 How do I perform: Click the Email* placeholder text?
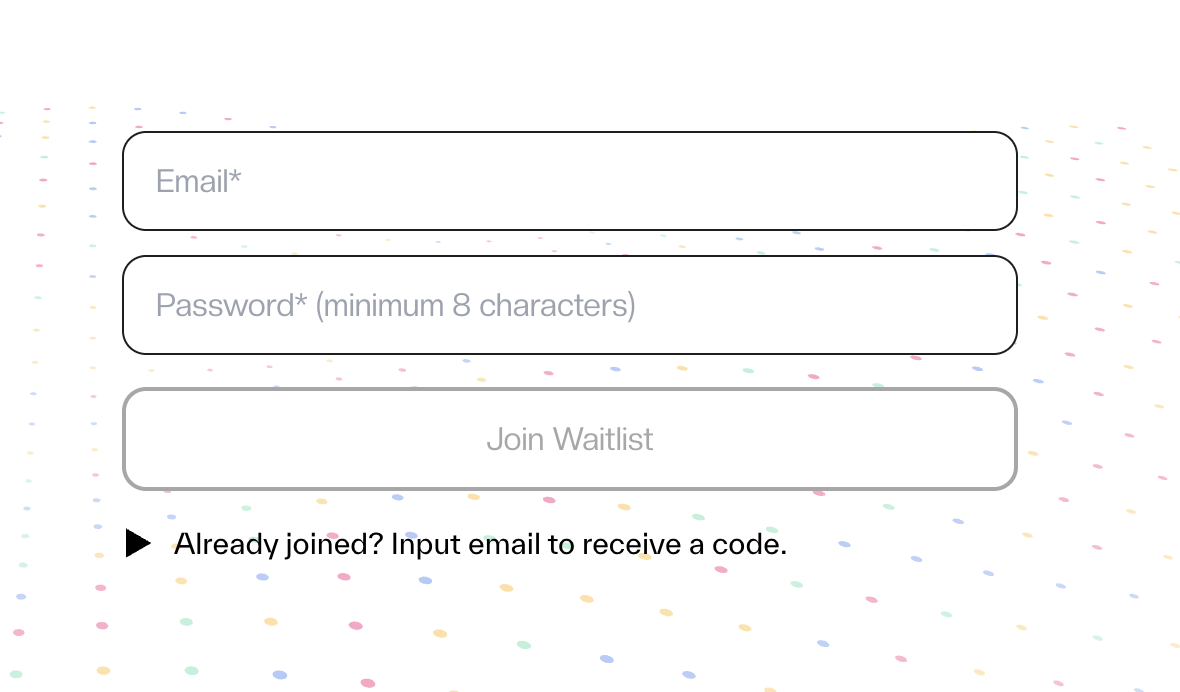tap(198, 181)
